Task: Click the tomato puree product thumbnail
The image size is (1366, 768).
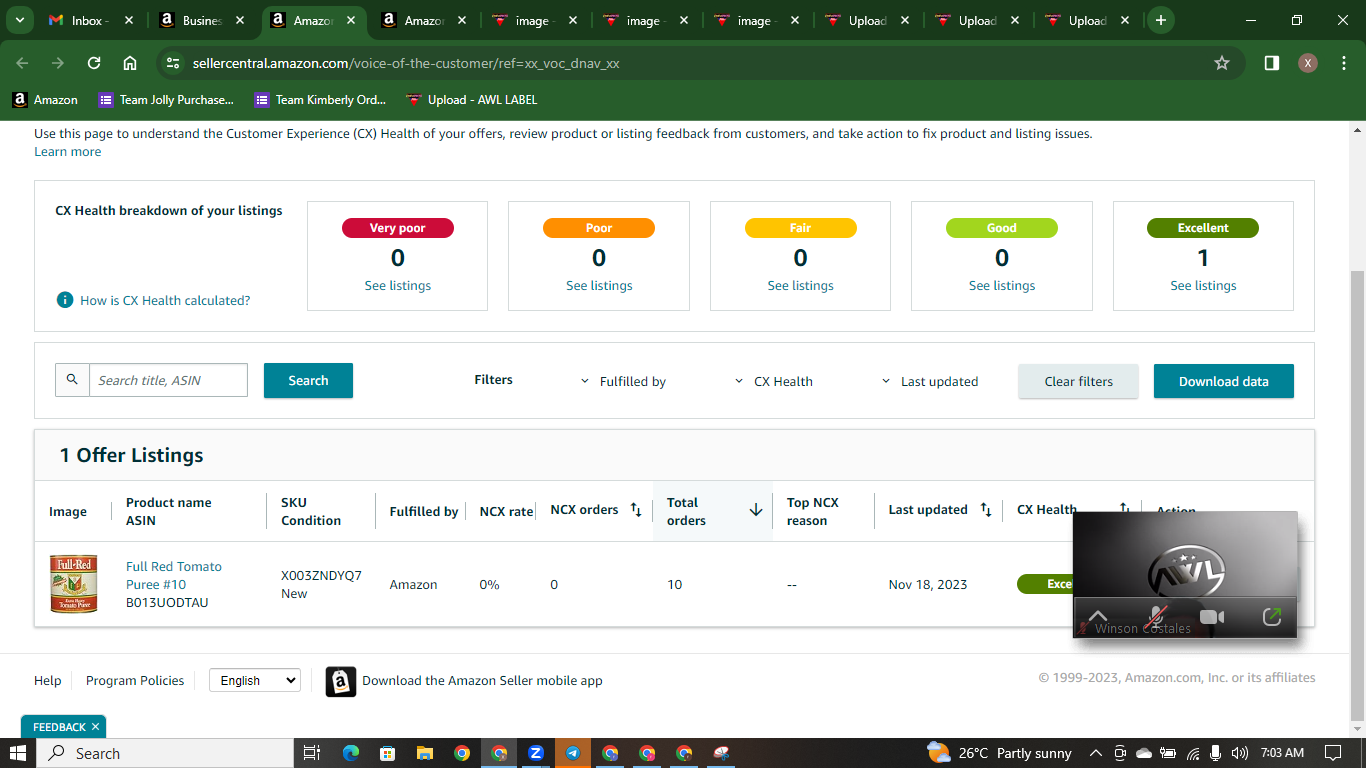Action: coord(74,584)
